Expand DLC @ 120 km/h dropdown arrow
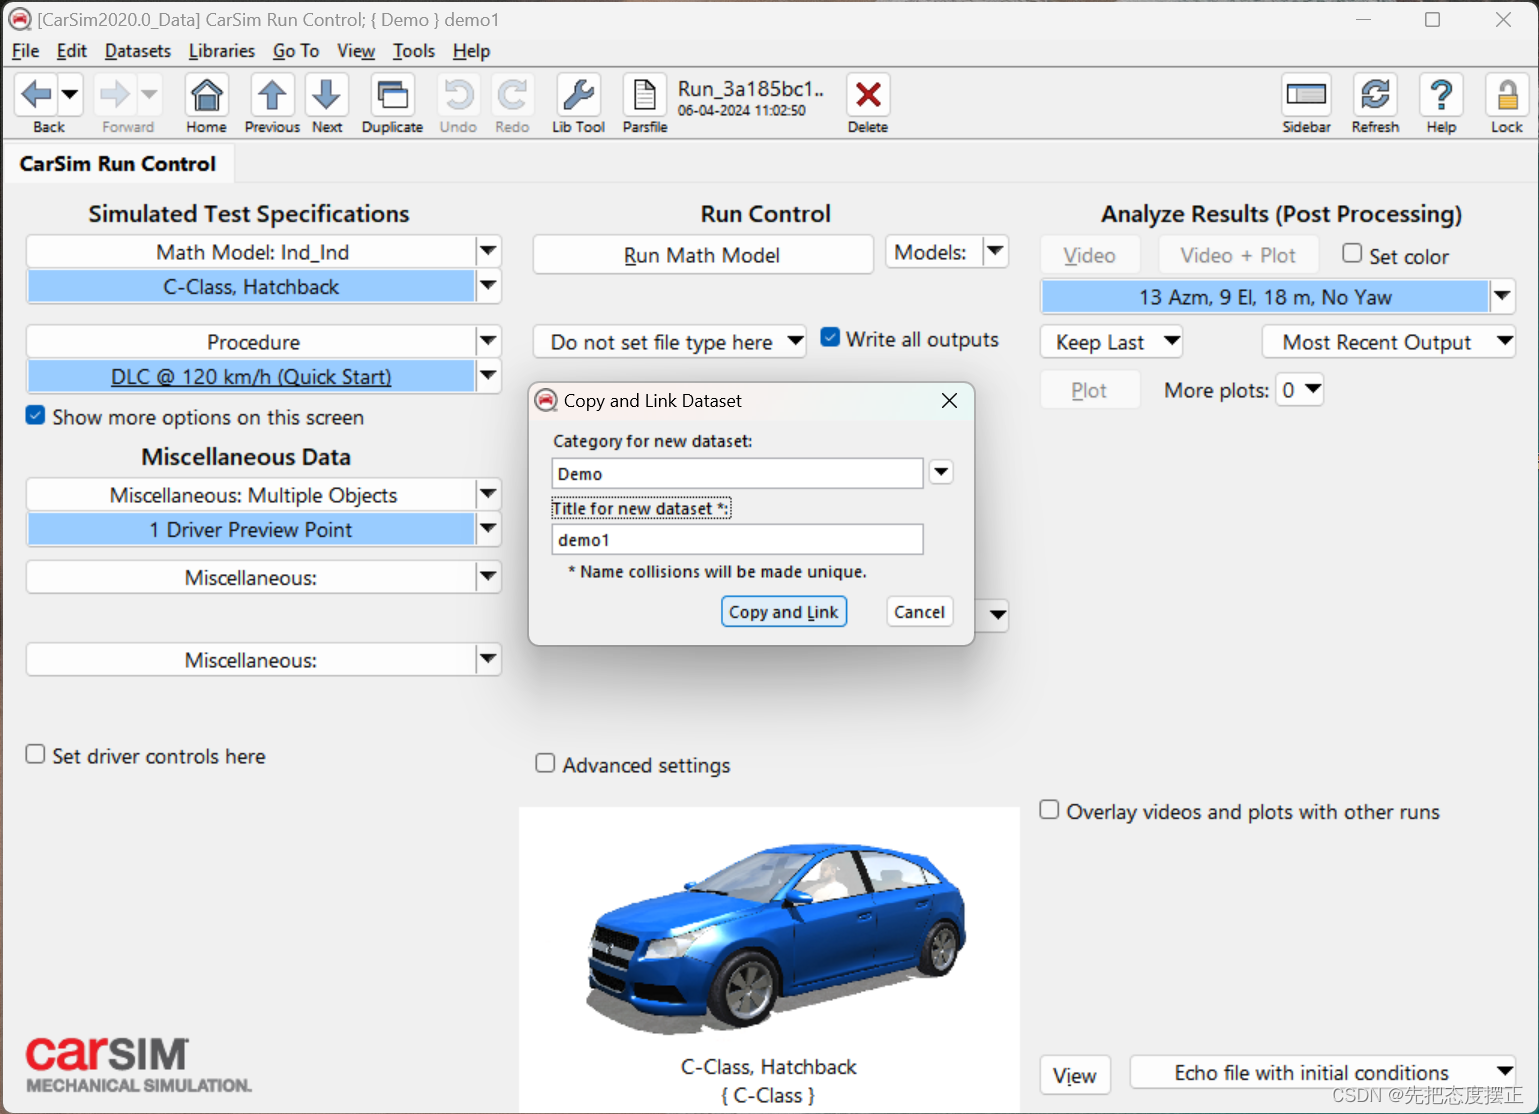The image size is (1539, 1114). tap(488, 376)
